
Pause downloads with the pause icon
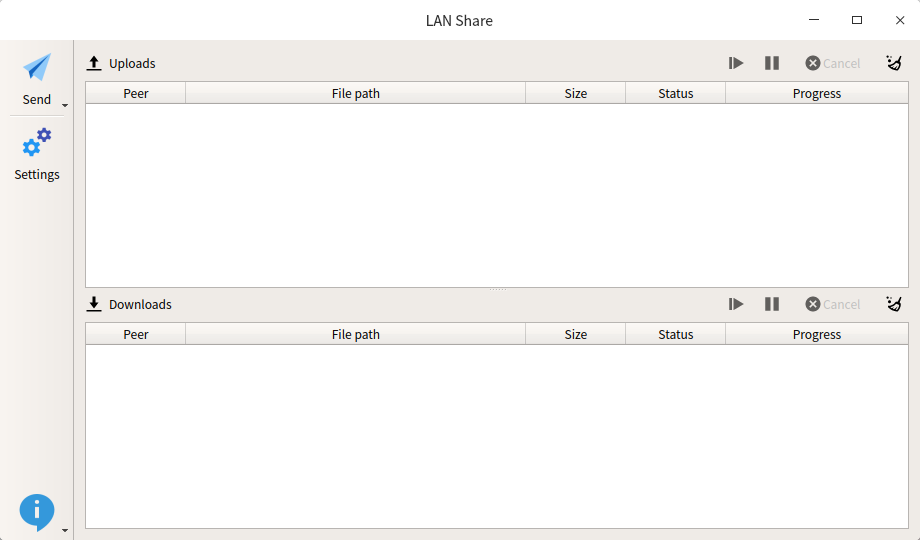[x=772, y=304]
